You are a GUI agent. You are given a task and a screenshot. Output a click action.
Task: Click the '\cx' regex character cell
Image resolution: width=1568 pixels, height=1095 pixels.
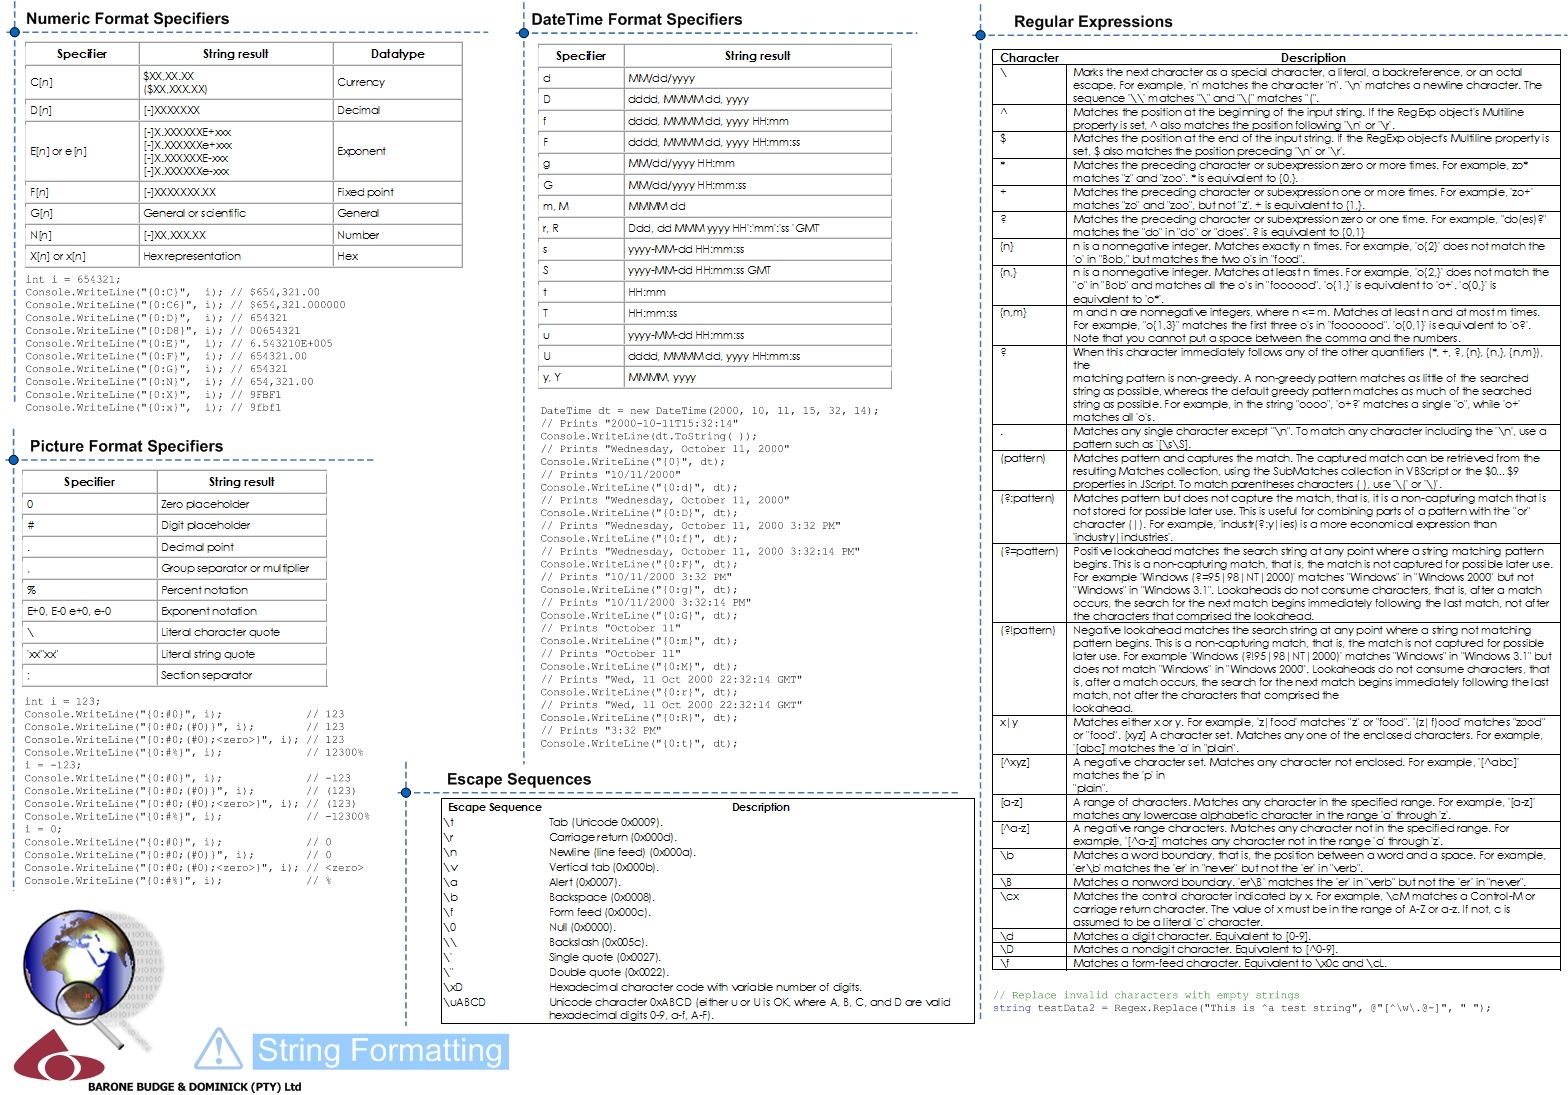[1029, 909]
